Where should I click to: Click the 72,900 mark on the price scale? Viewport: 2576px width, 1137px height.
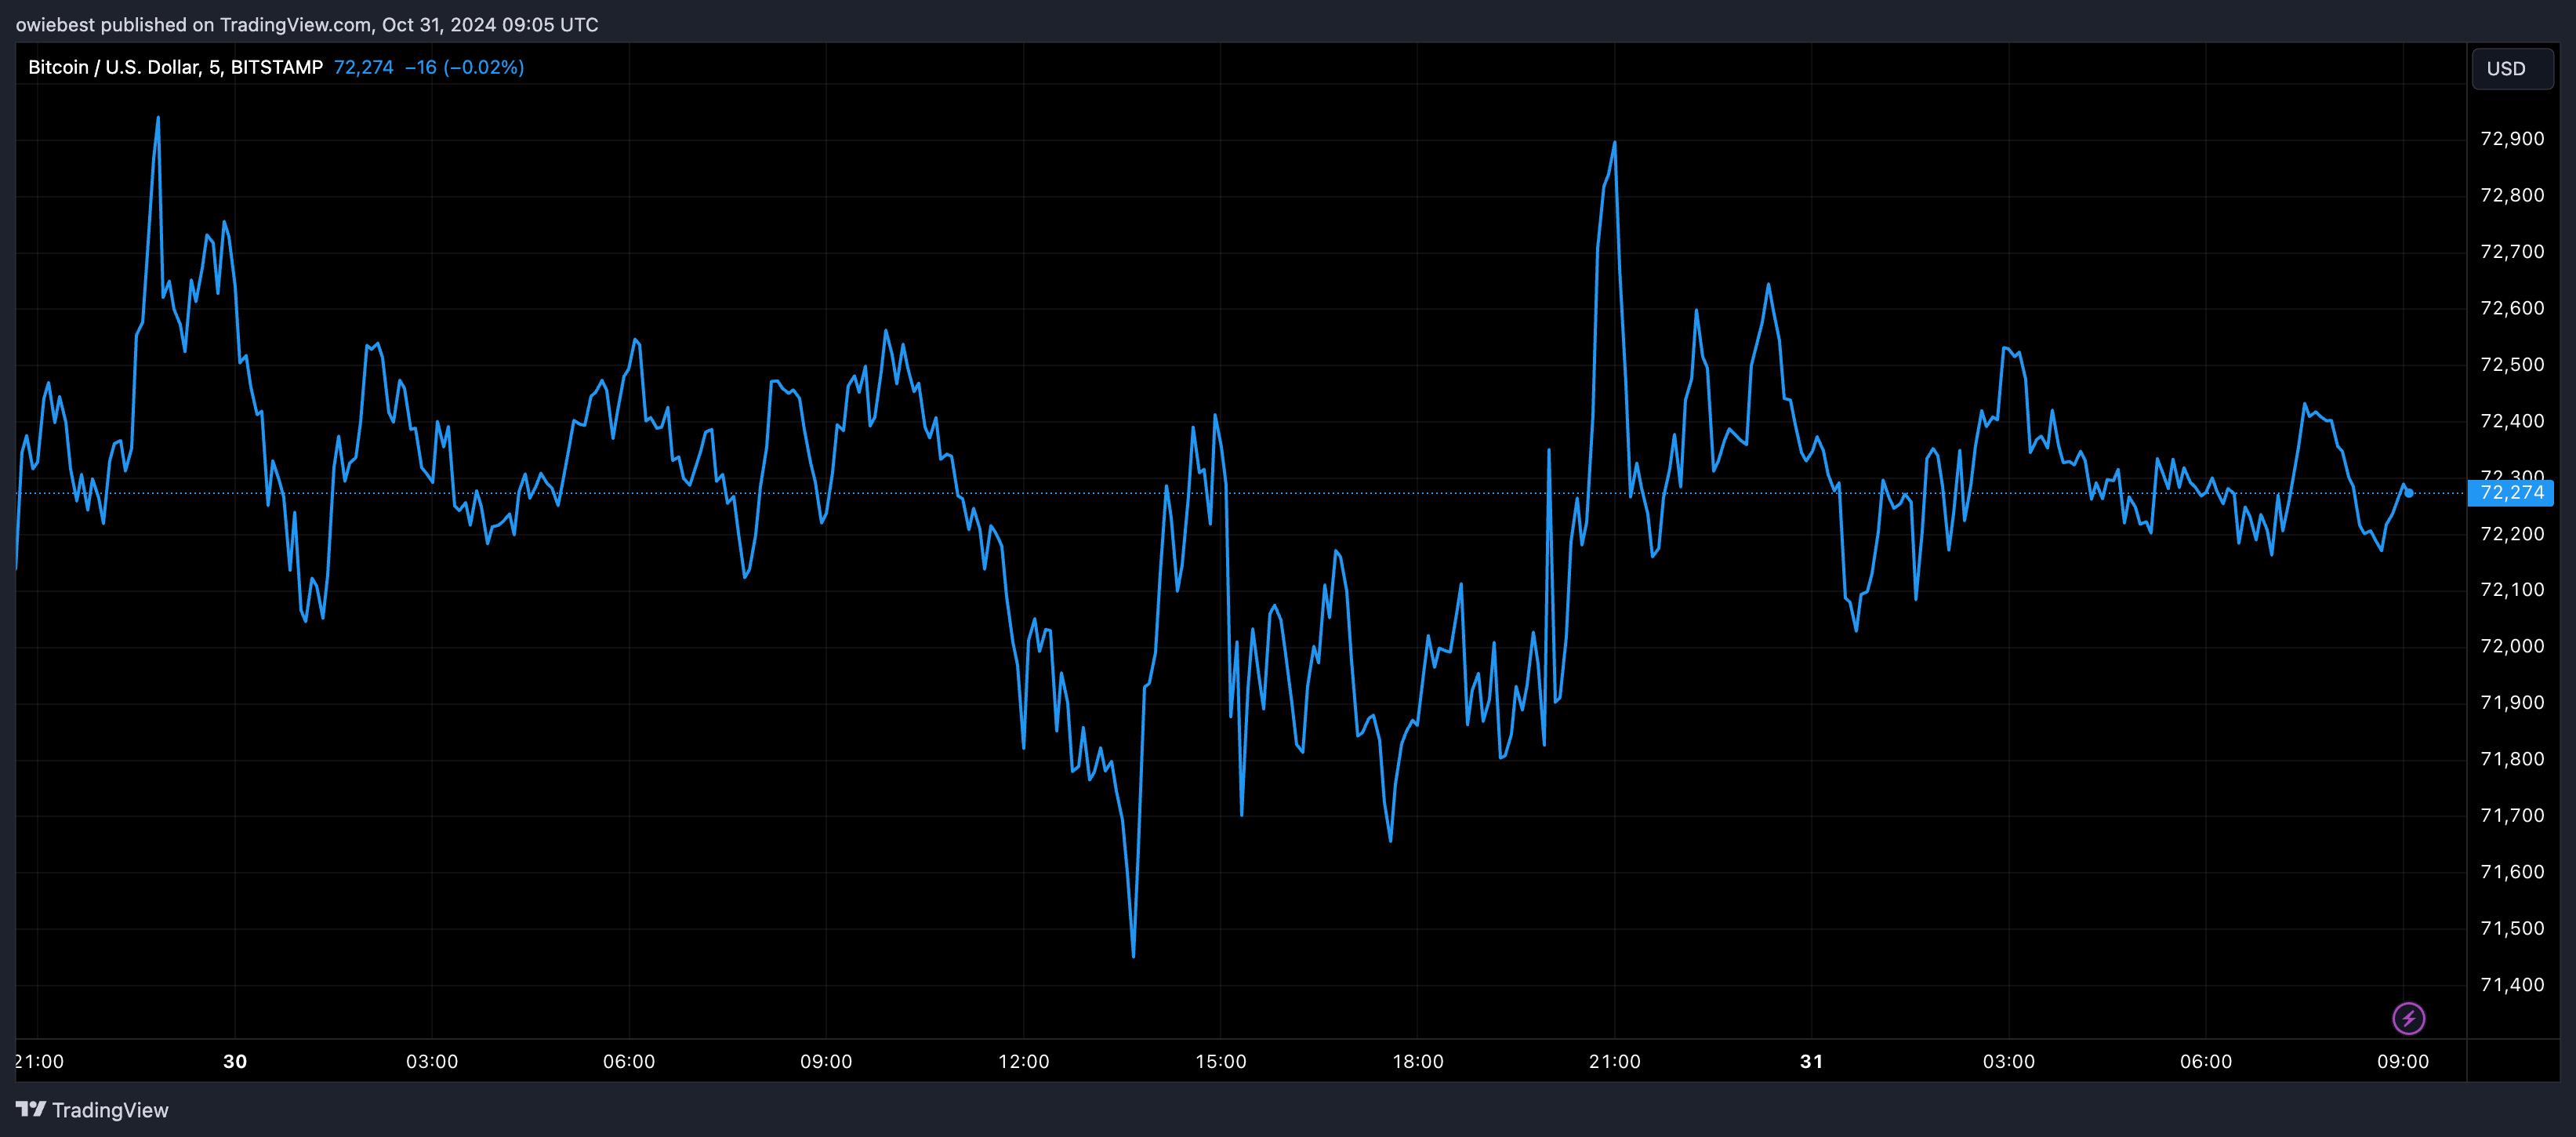[x=2512, y=139]
